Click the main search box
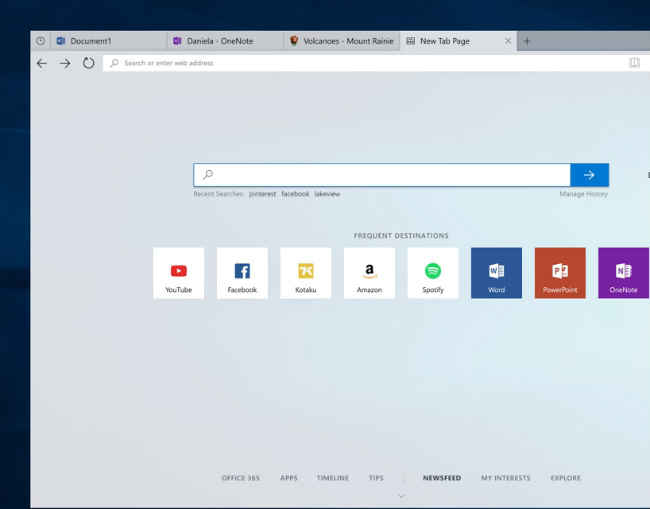Viewport: 650px width, 509px height. 382,175
